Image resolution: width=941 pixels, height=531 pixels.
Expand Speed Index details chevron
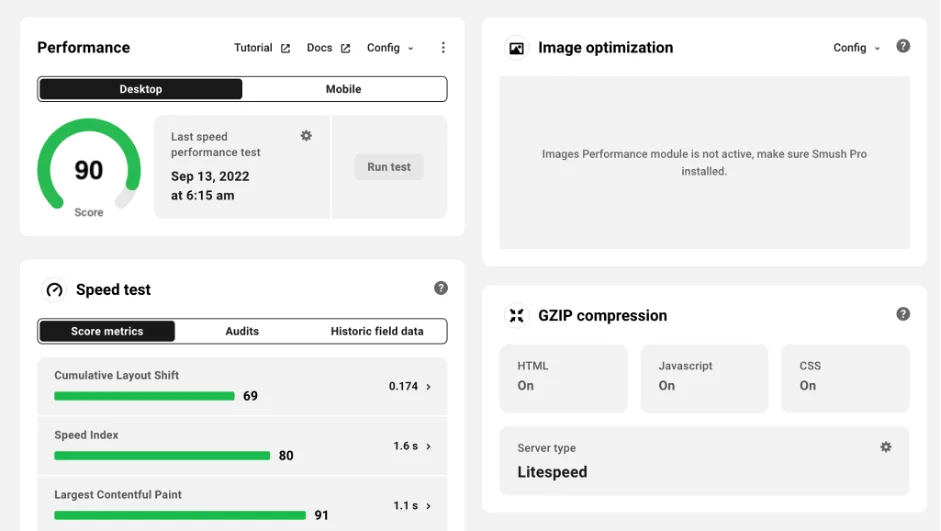coord(428,446)
